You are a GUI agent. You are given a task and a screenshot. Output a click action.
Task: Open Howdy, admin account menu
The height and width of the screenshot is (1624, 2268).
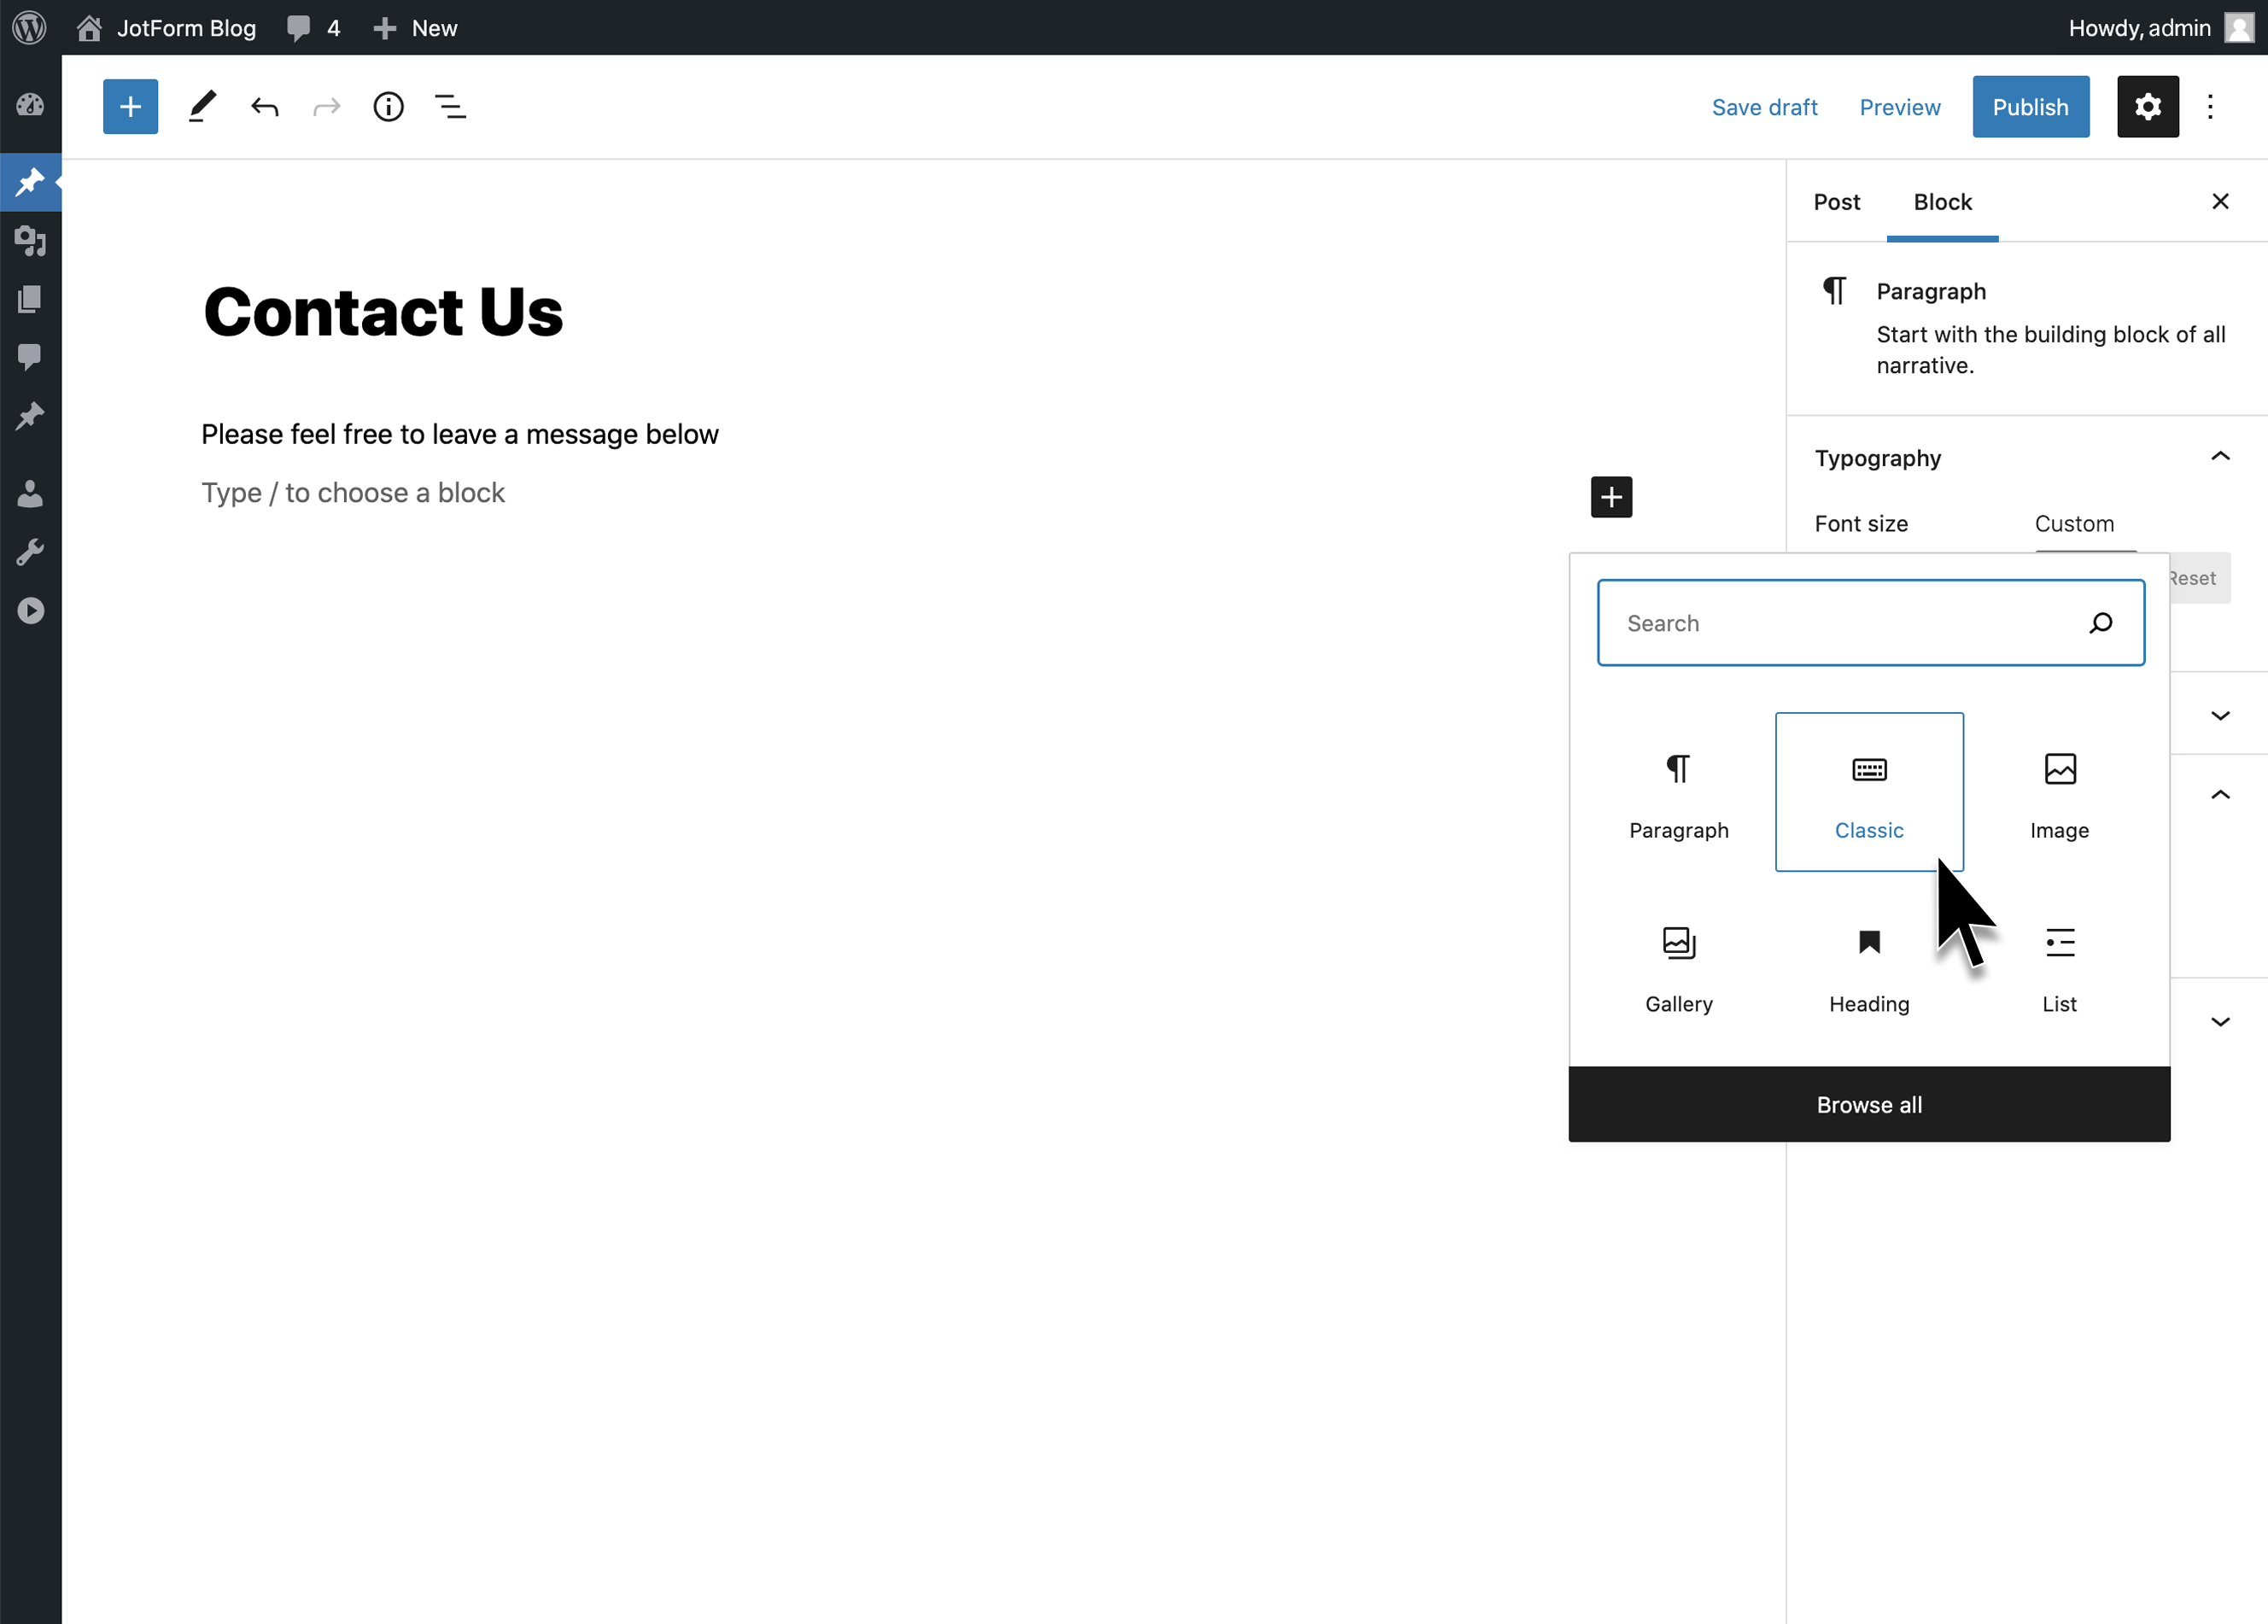pos(2161,28)
